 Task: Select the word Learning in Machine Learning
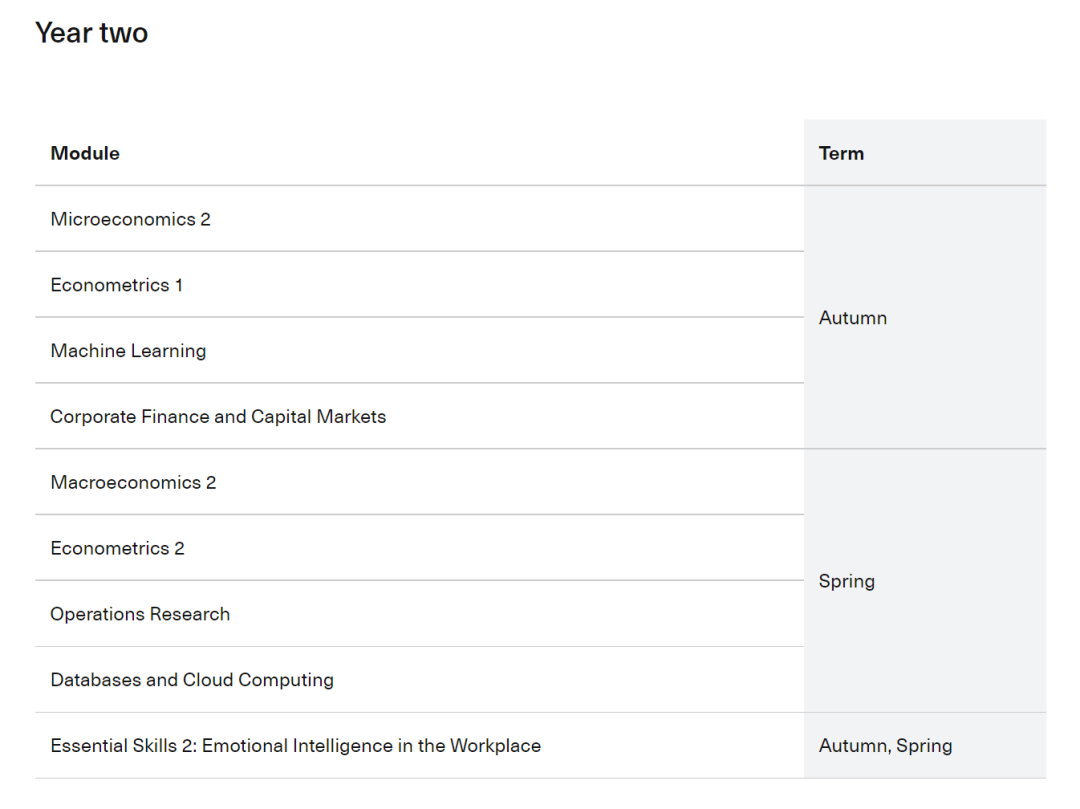(x=168, y=351)
